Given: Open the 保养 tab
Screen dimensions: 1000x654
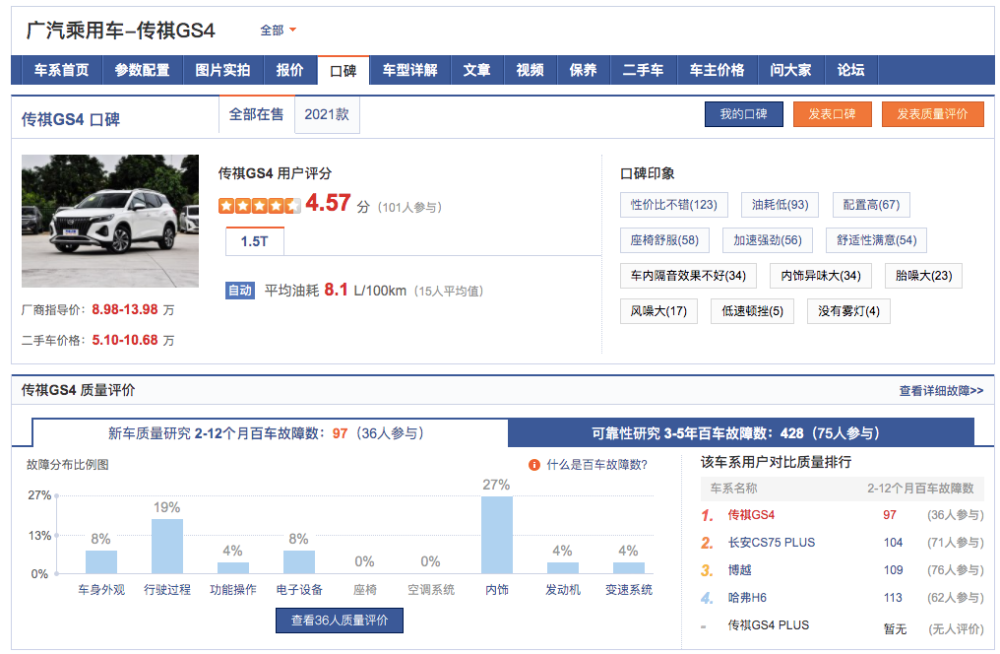Looking at the screenshot, I should click(x=583, y=70).
